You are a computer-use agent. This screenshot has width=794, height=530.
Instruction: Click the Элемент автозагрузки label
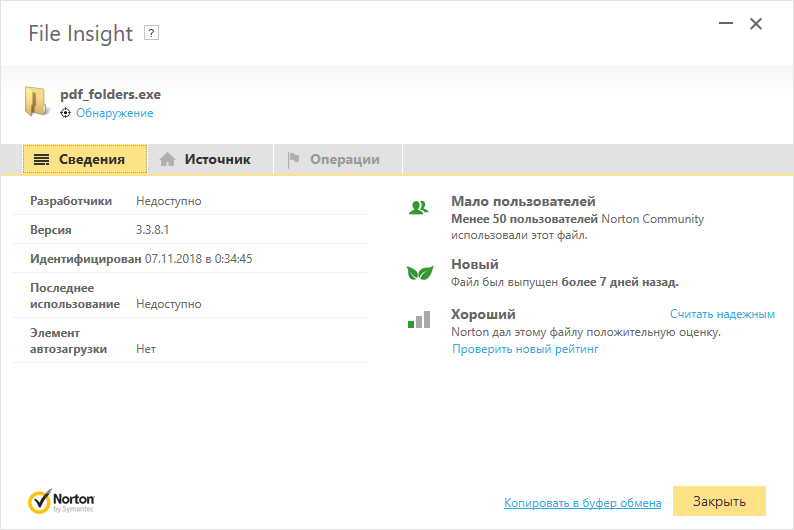[x=68, y=341]
